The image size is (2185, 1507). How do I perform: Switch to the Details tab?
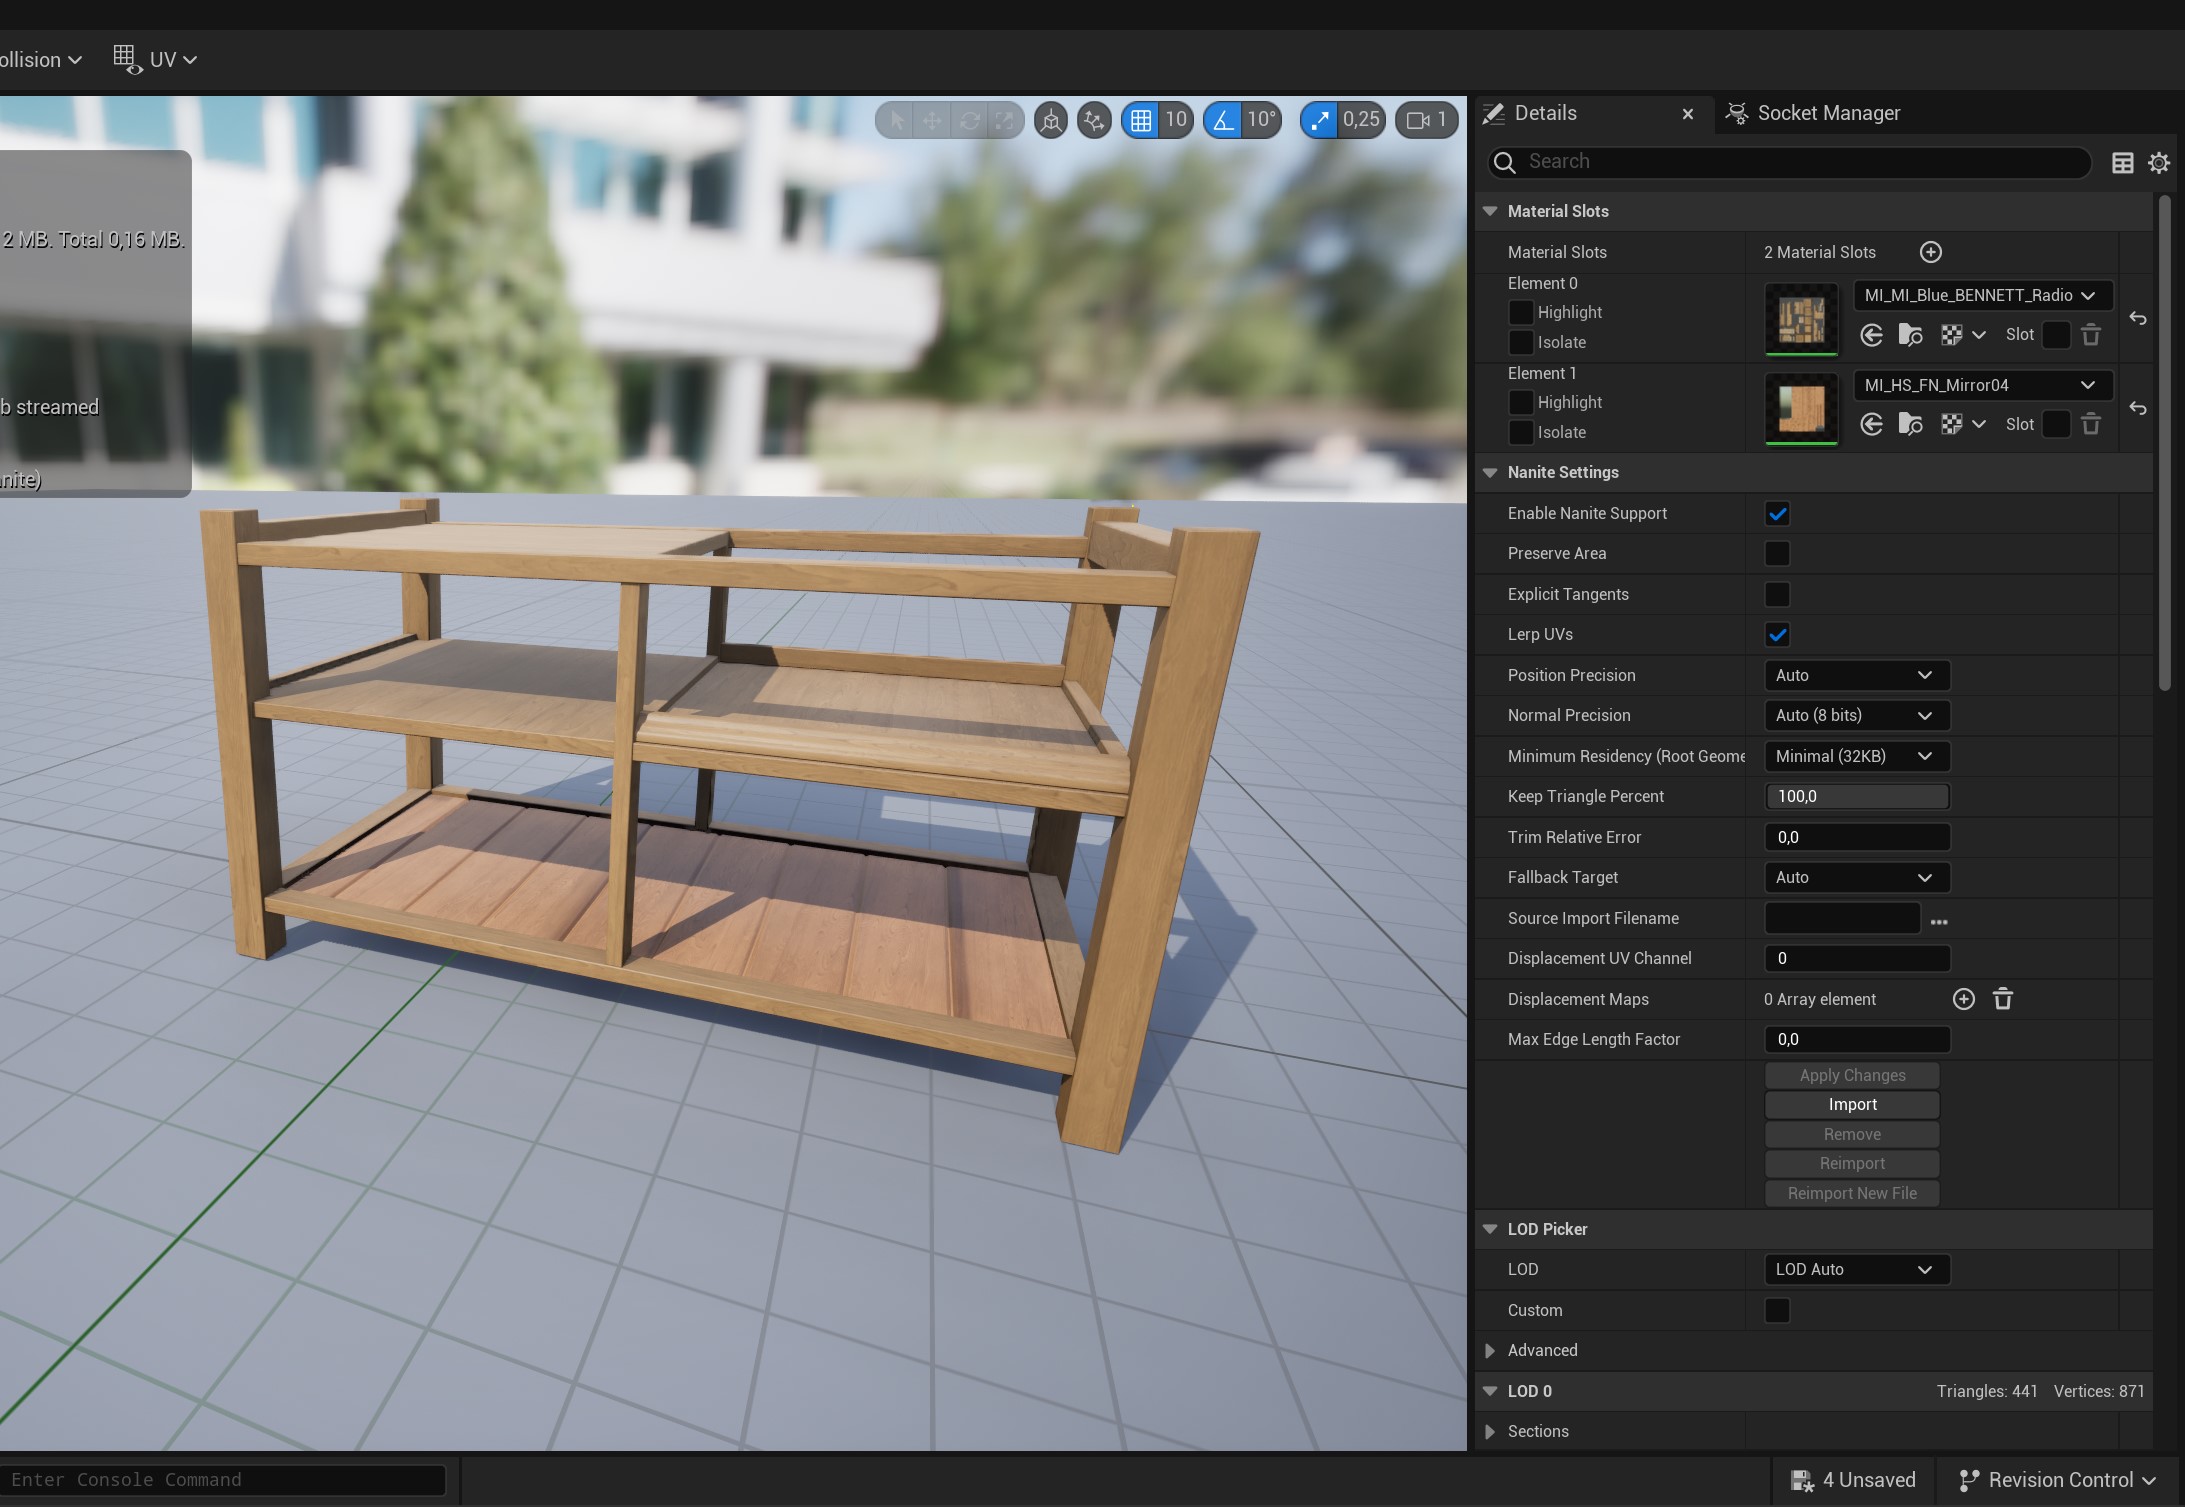1545,113
